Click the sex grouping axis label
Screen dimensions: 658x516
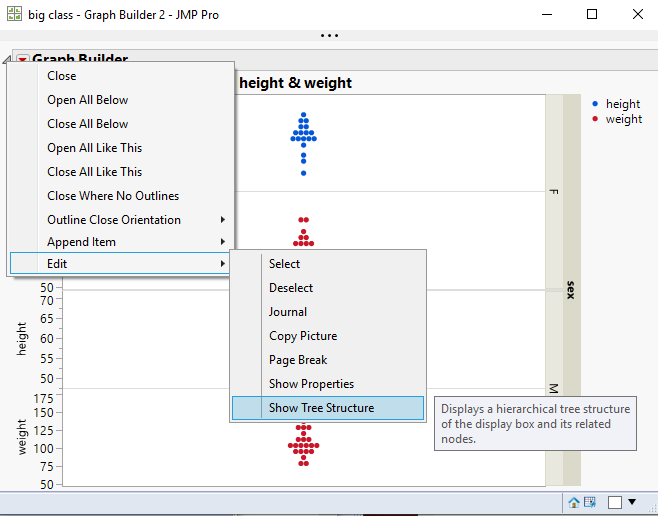click(x=570, y=290)
